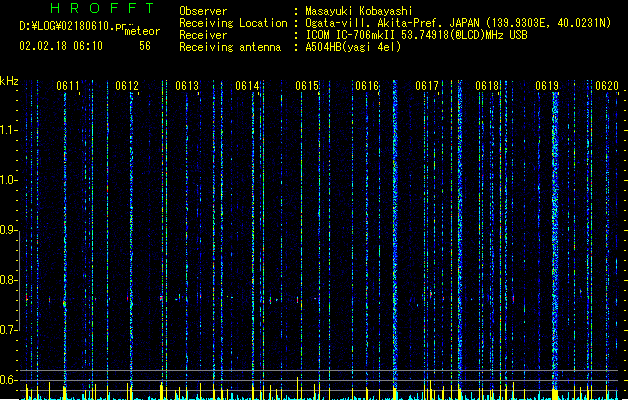Image resolution: width=629 pixels, height=400 pixels.
Task: Click the HROFFT title text
Action: [102, 8]
